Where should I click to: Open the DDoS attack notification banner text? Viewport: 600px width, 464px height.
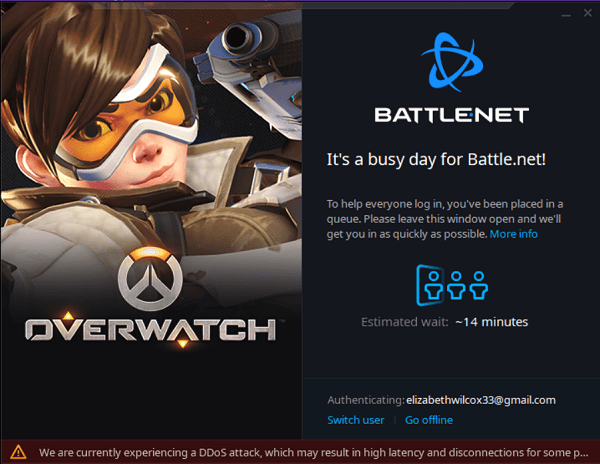[x=313, y=453]
